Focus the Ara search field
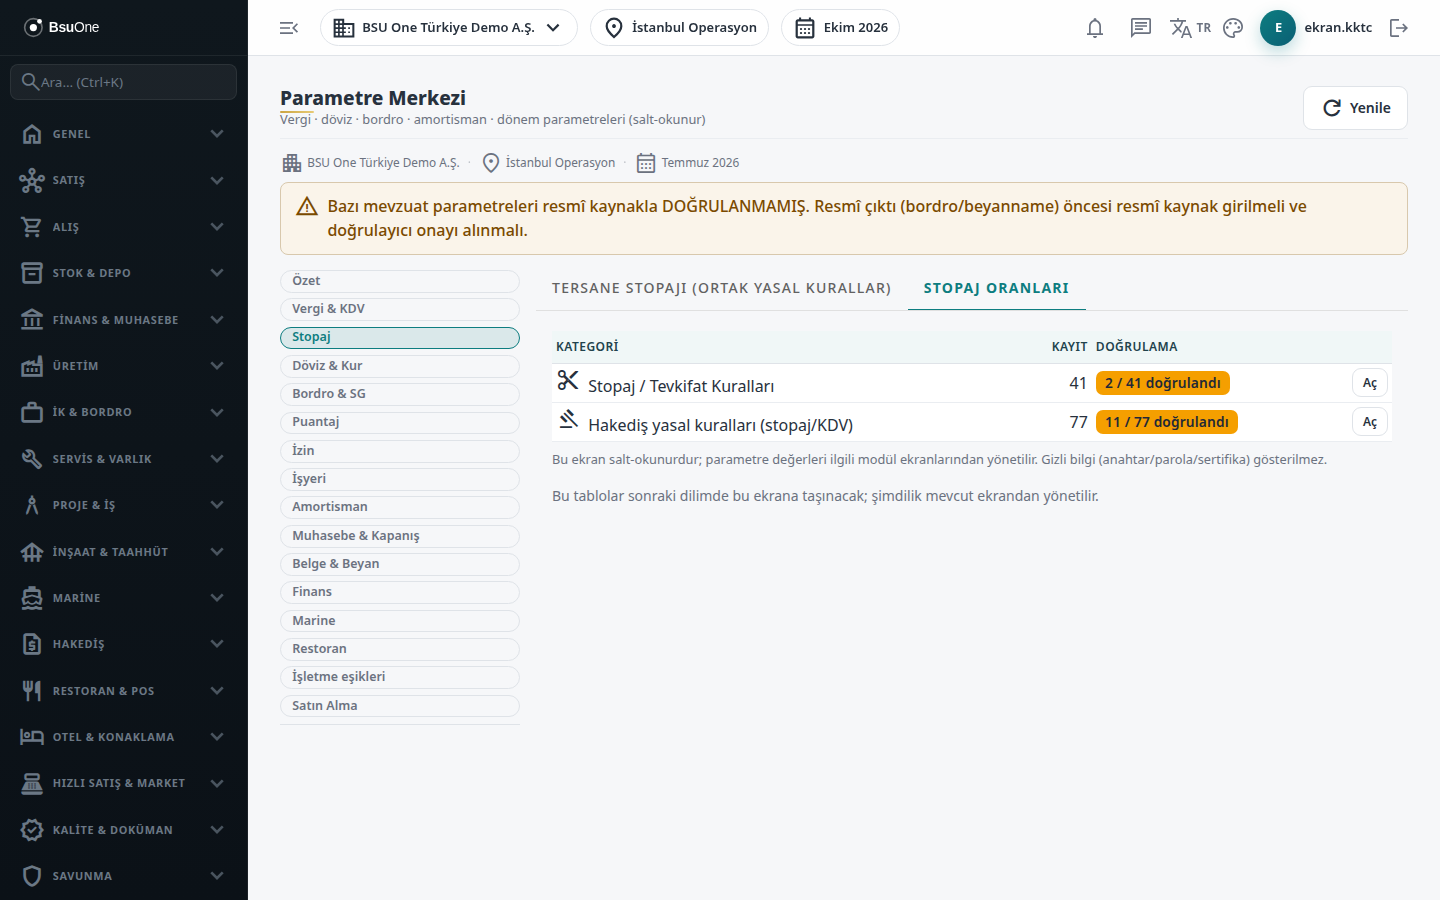Image resolution: width=1440 pixels, height=900 pixels. [124, 82]
